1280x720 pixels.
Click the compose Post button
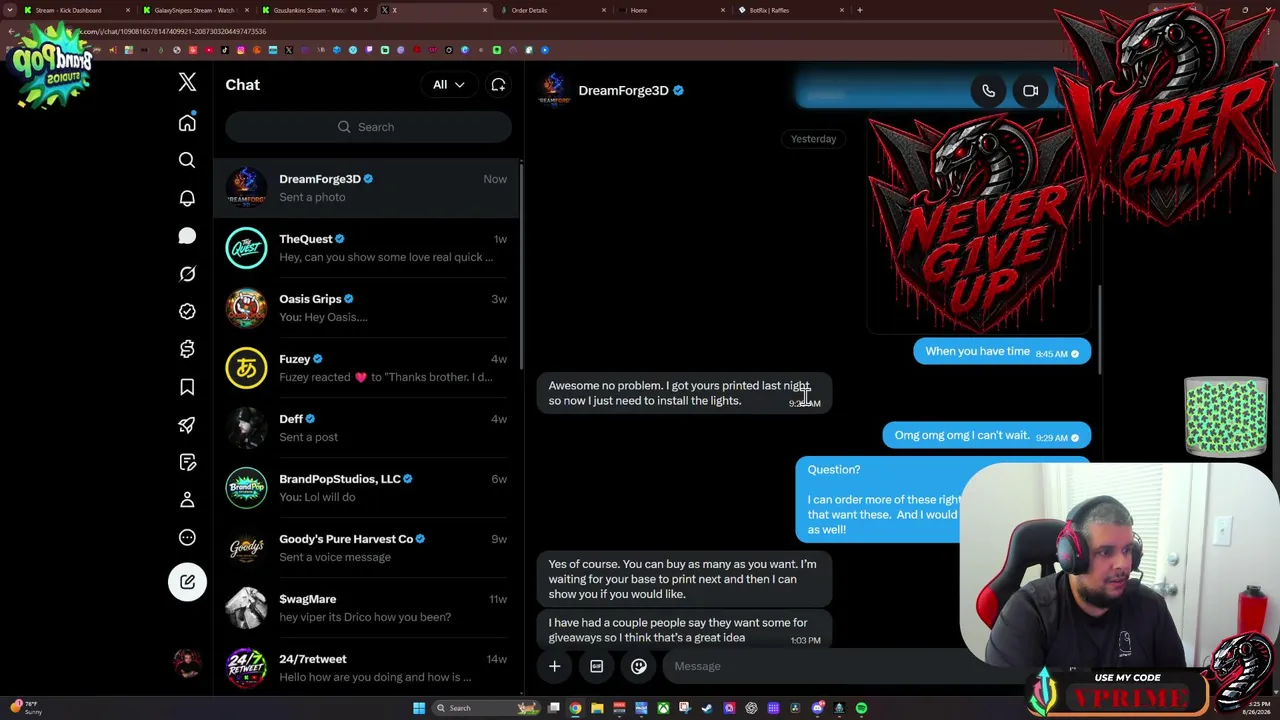pyautogui.click(x=187, y=582)
